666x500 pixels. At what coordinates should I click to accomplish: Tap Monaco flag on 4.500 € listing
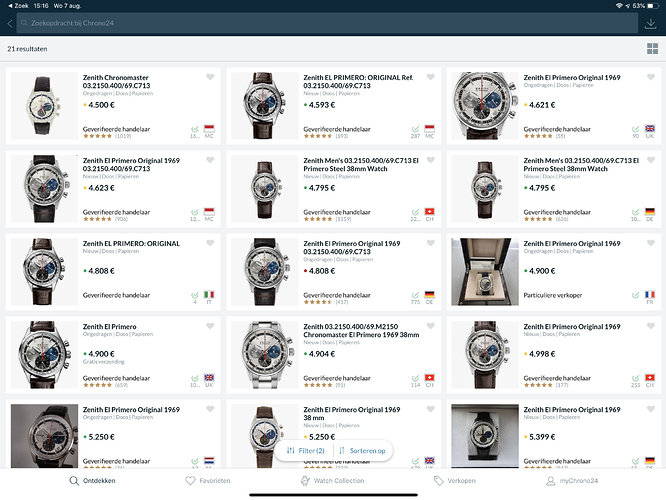click(x=209, y=129)
